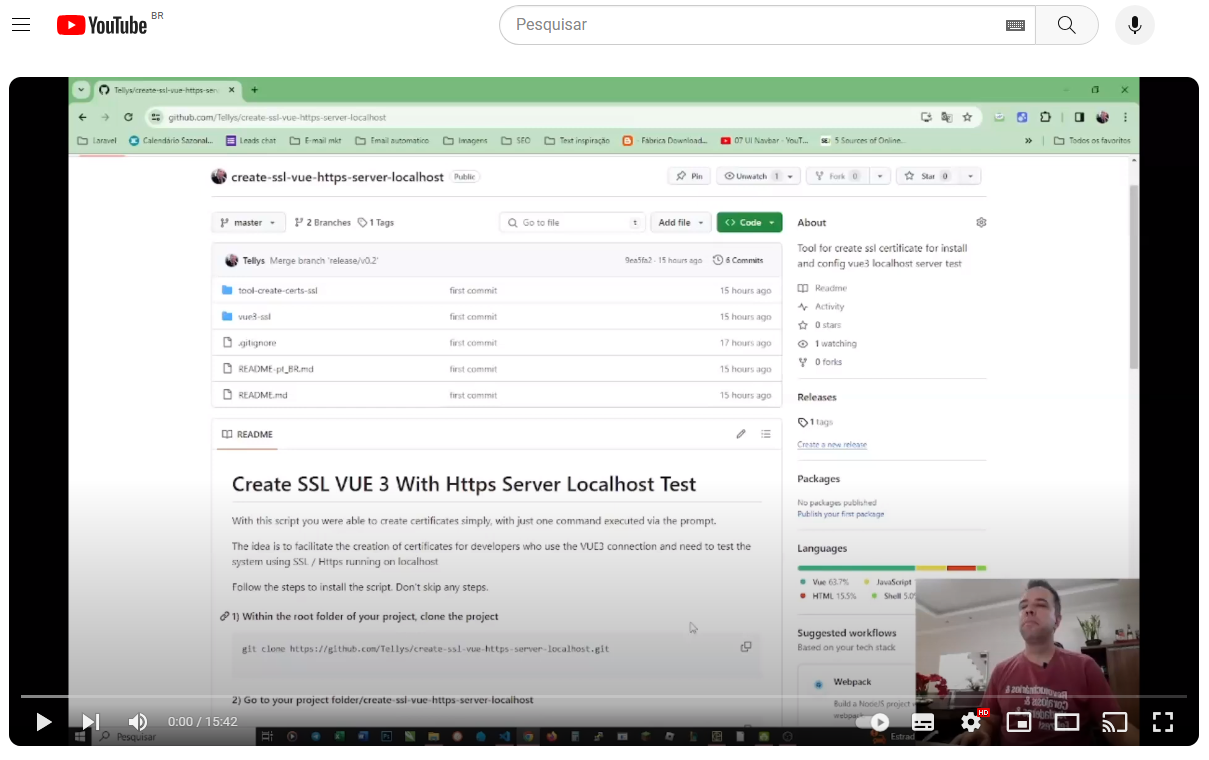The width and height of the screenshot is (1209, 760).
Task: Go to the YouTube home logo
Action: coord(102,25)
